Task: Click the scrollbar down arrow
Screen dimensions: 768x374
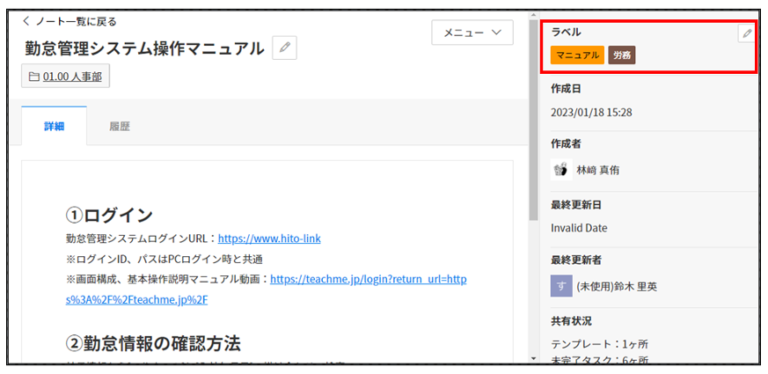Action: click(533, 359)
